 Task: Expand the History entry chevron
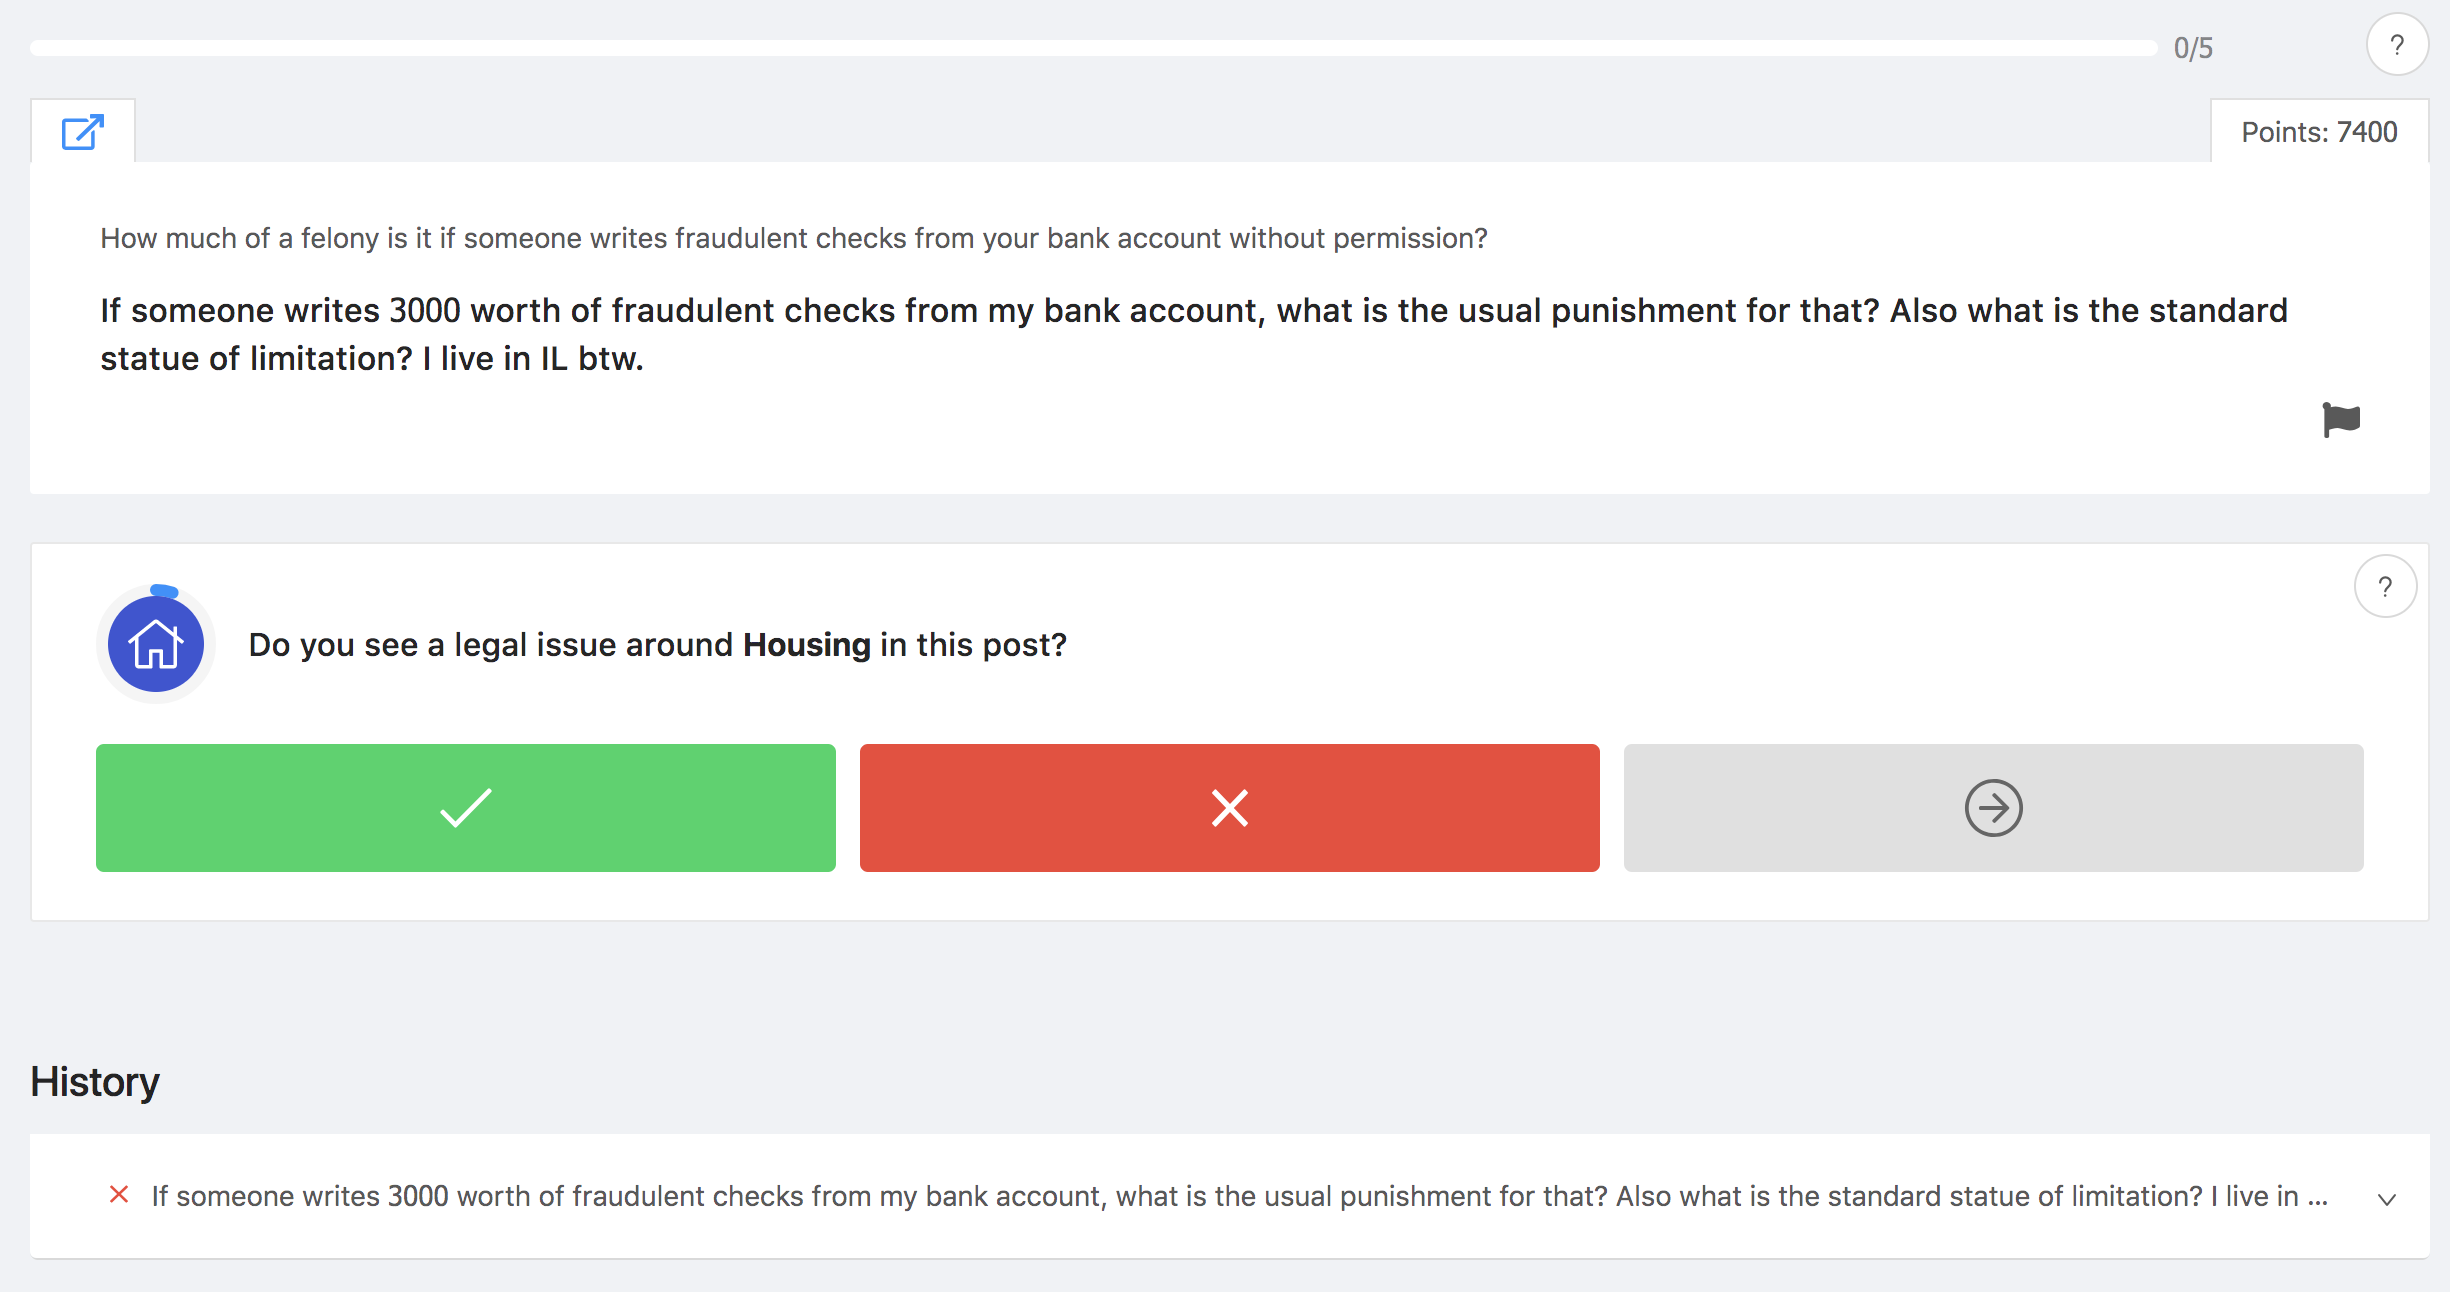tap(2386, 1199)
